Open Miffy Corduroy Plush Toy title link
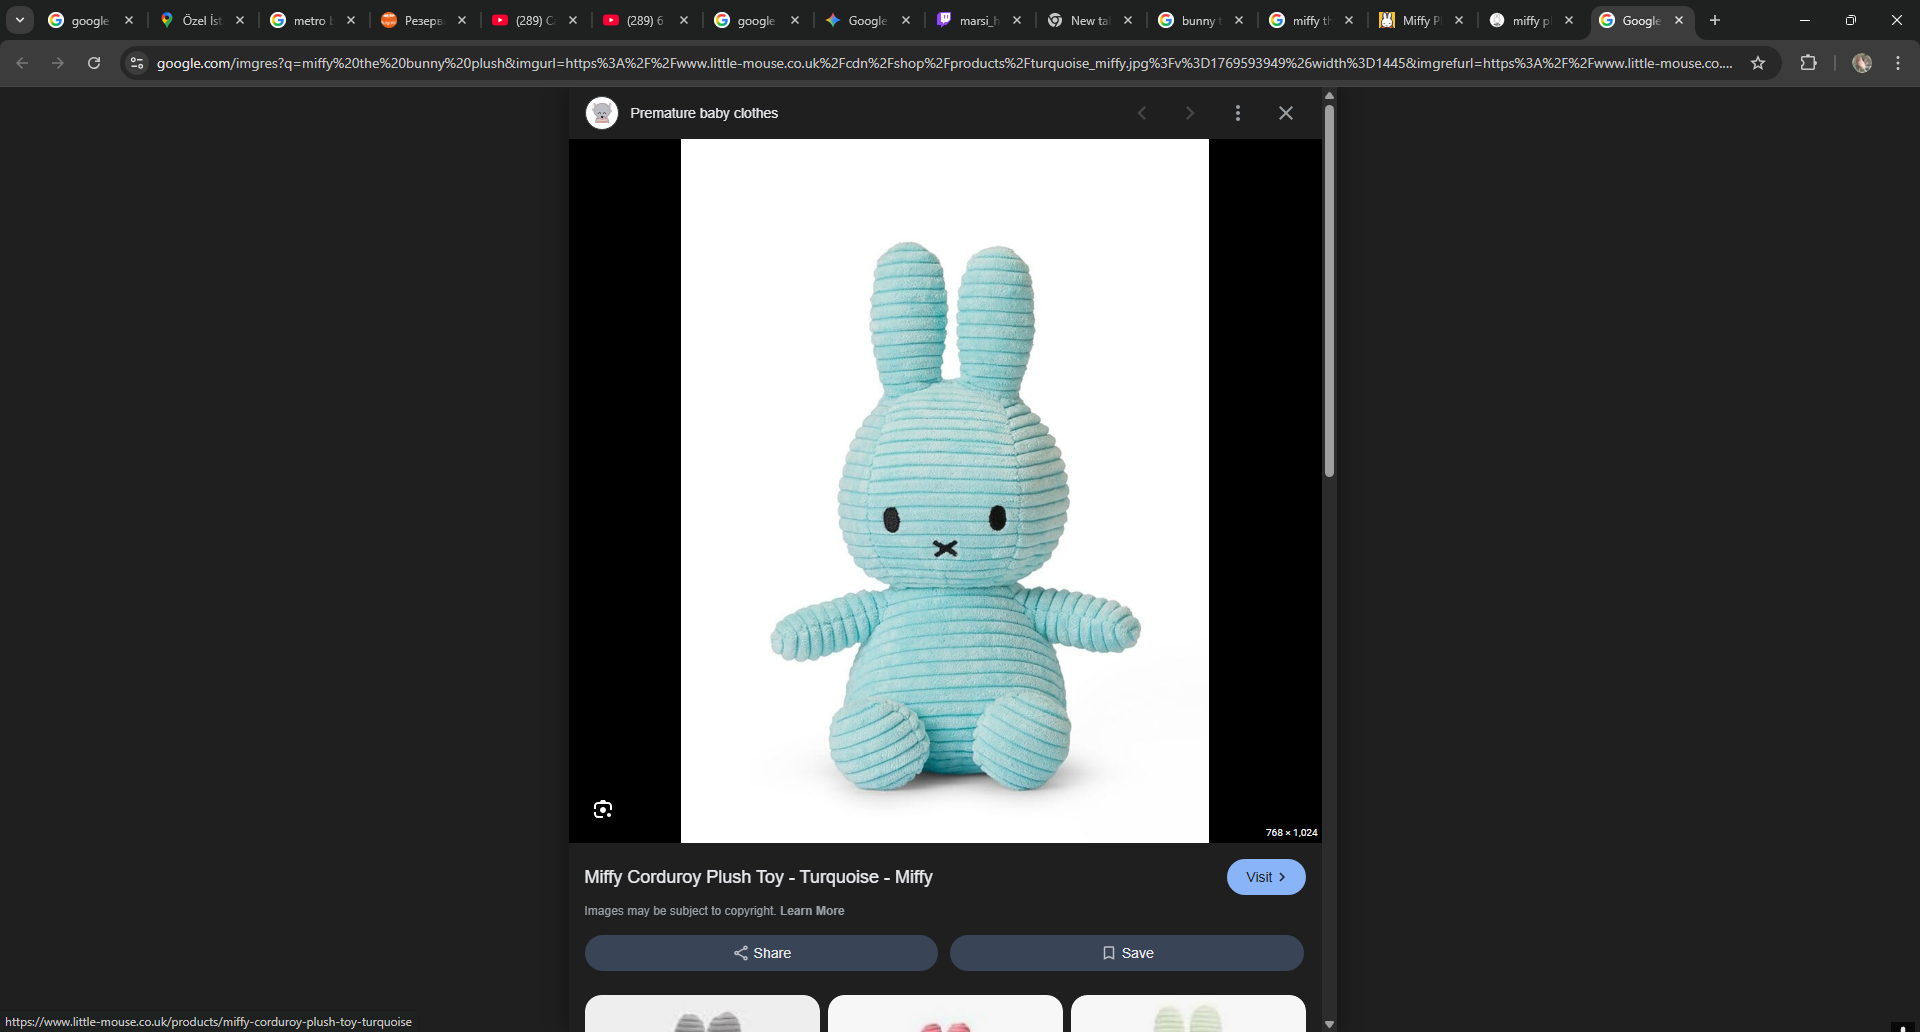This screenshot has width=1920, height=1032. pyautogui.click(x=758, y=877)
